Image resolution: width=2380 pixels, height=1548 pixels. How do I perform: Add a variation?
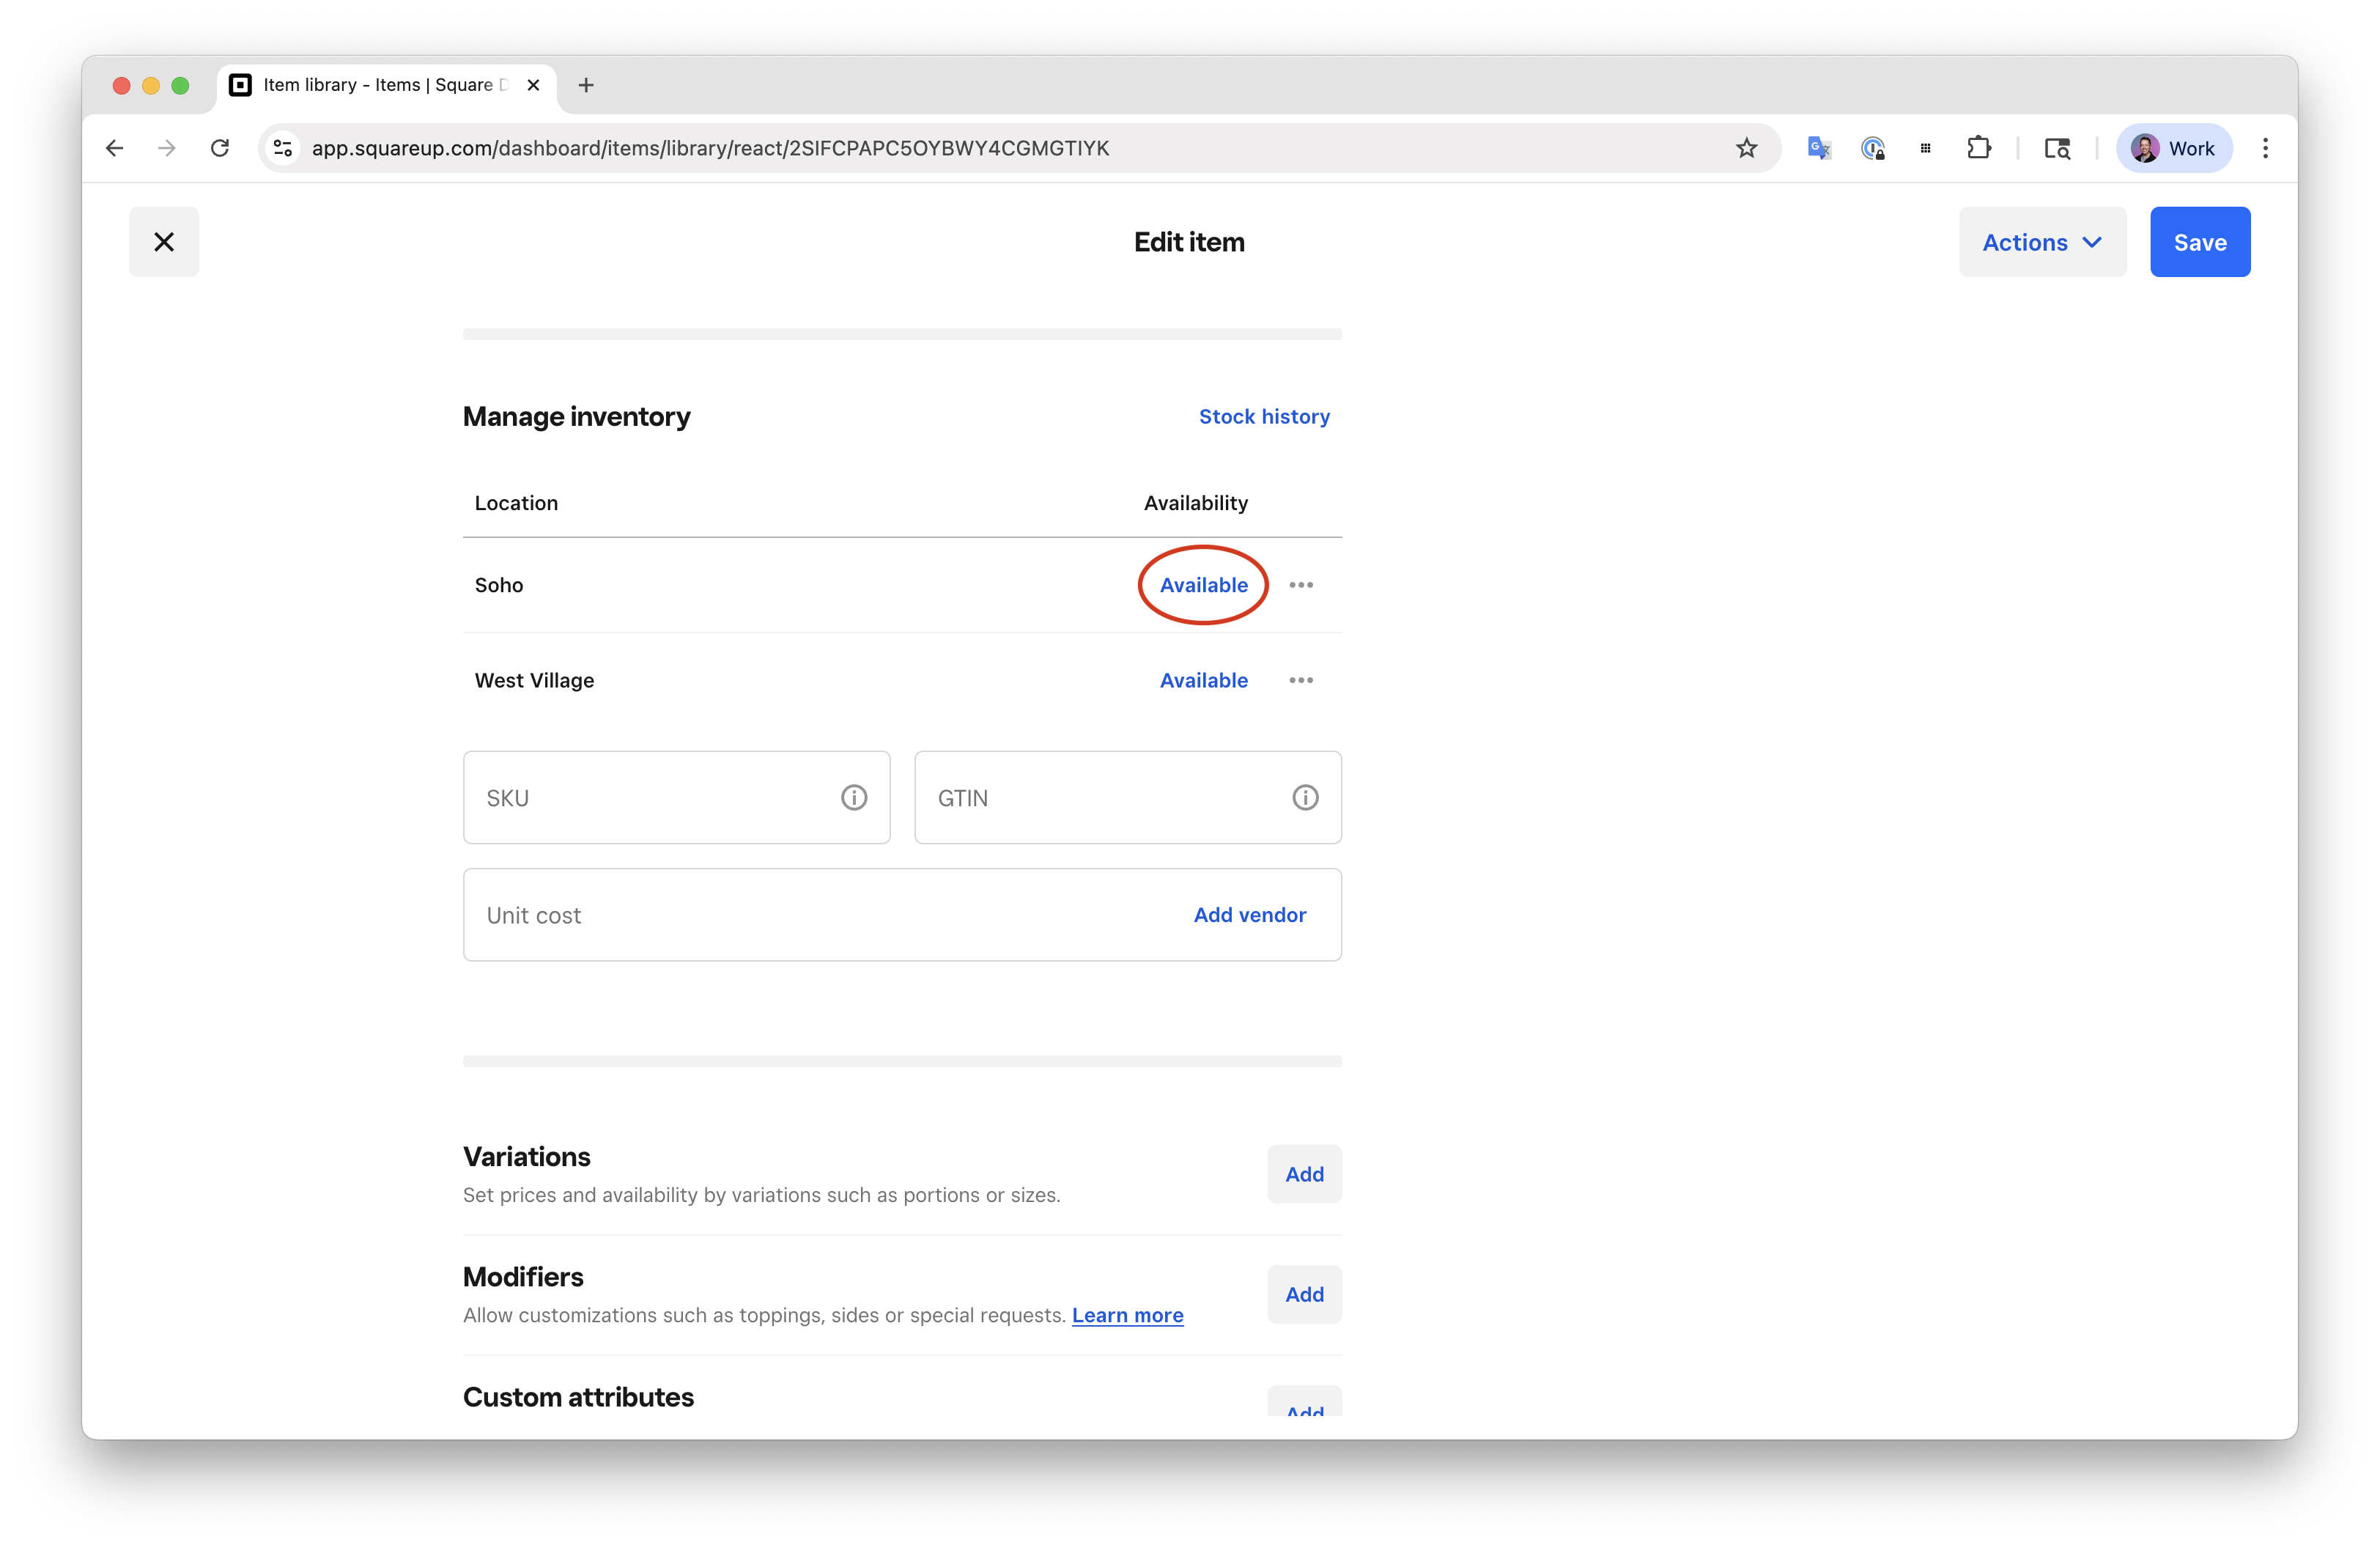1303,1174
